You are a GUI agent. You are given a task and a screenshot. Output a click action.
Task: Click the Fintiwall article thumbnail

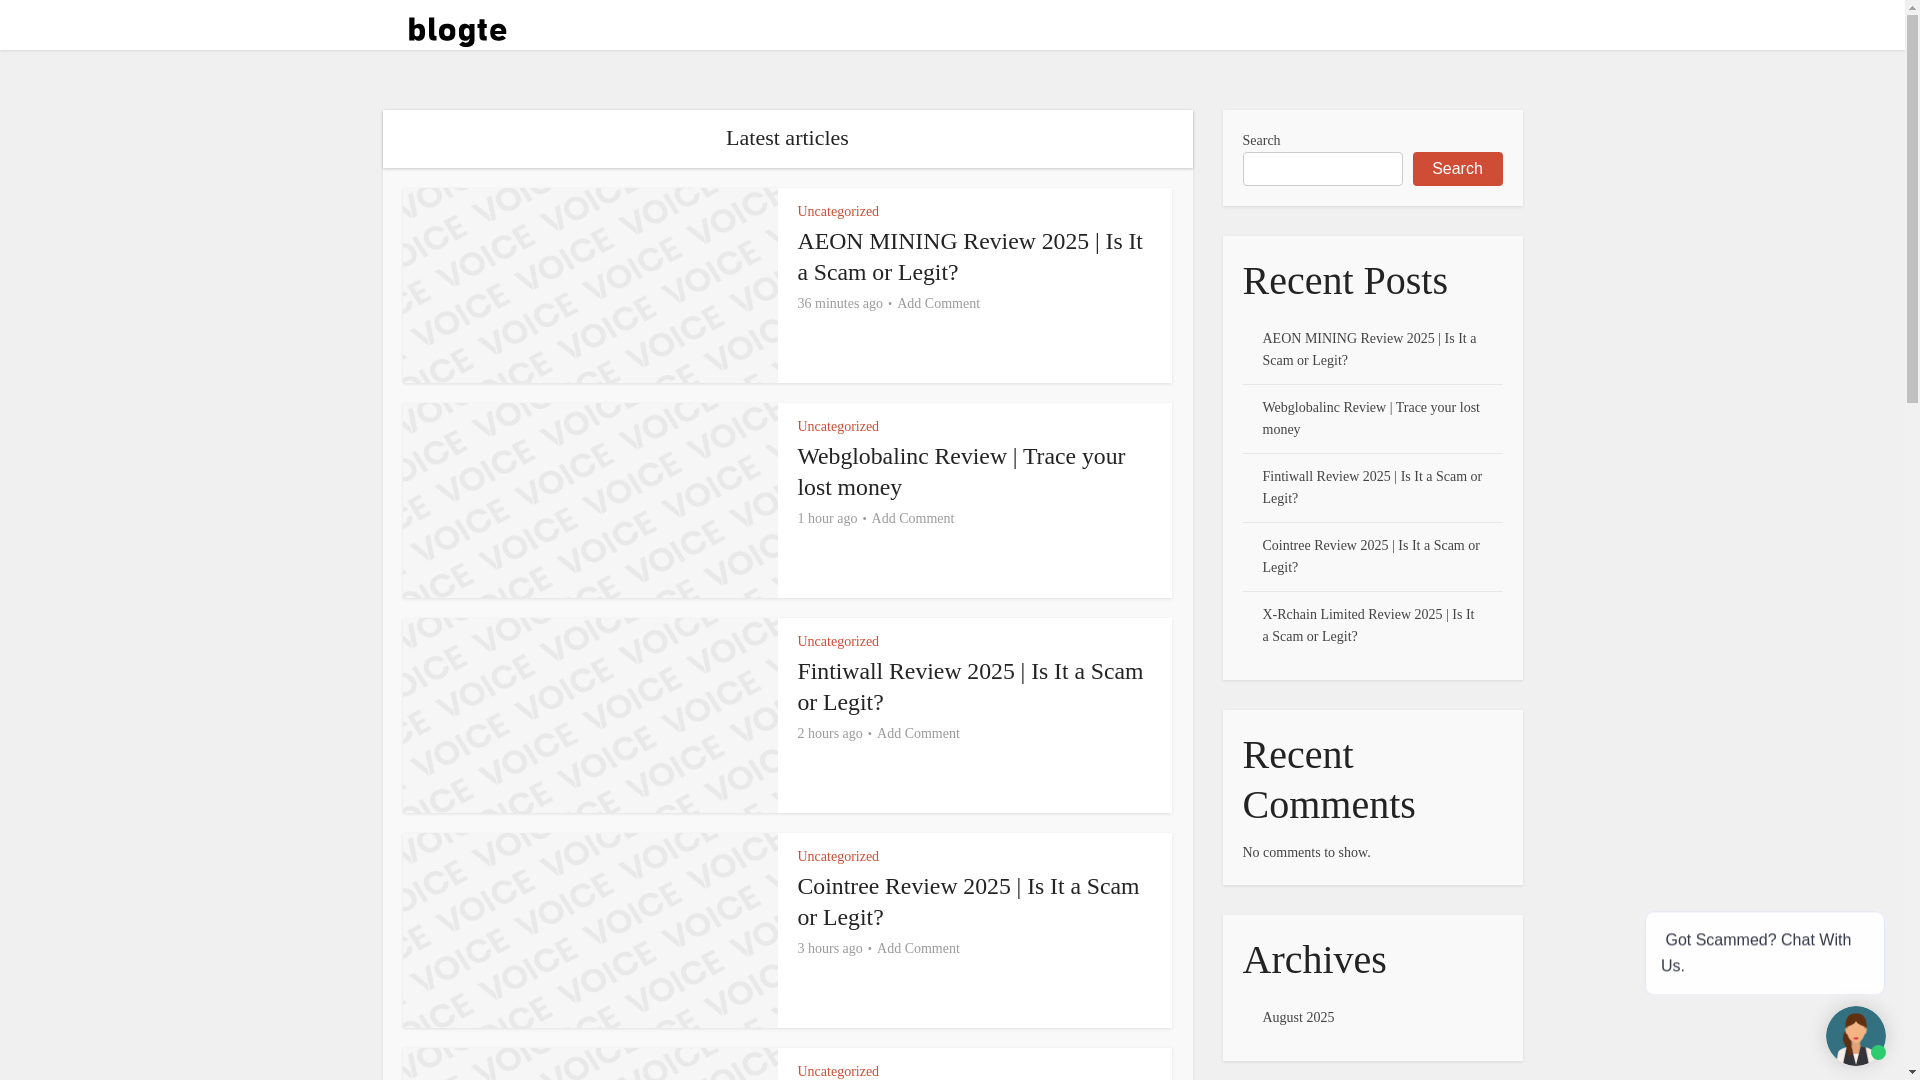point(590,715)
